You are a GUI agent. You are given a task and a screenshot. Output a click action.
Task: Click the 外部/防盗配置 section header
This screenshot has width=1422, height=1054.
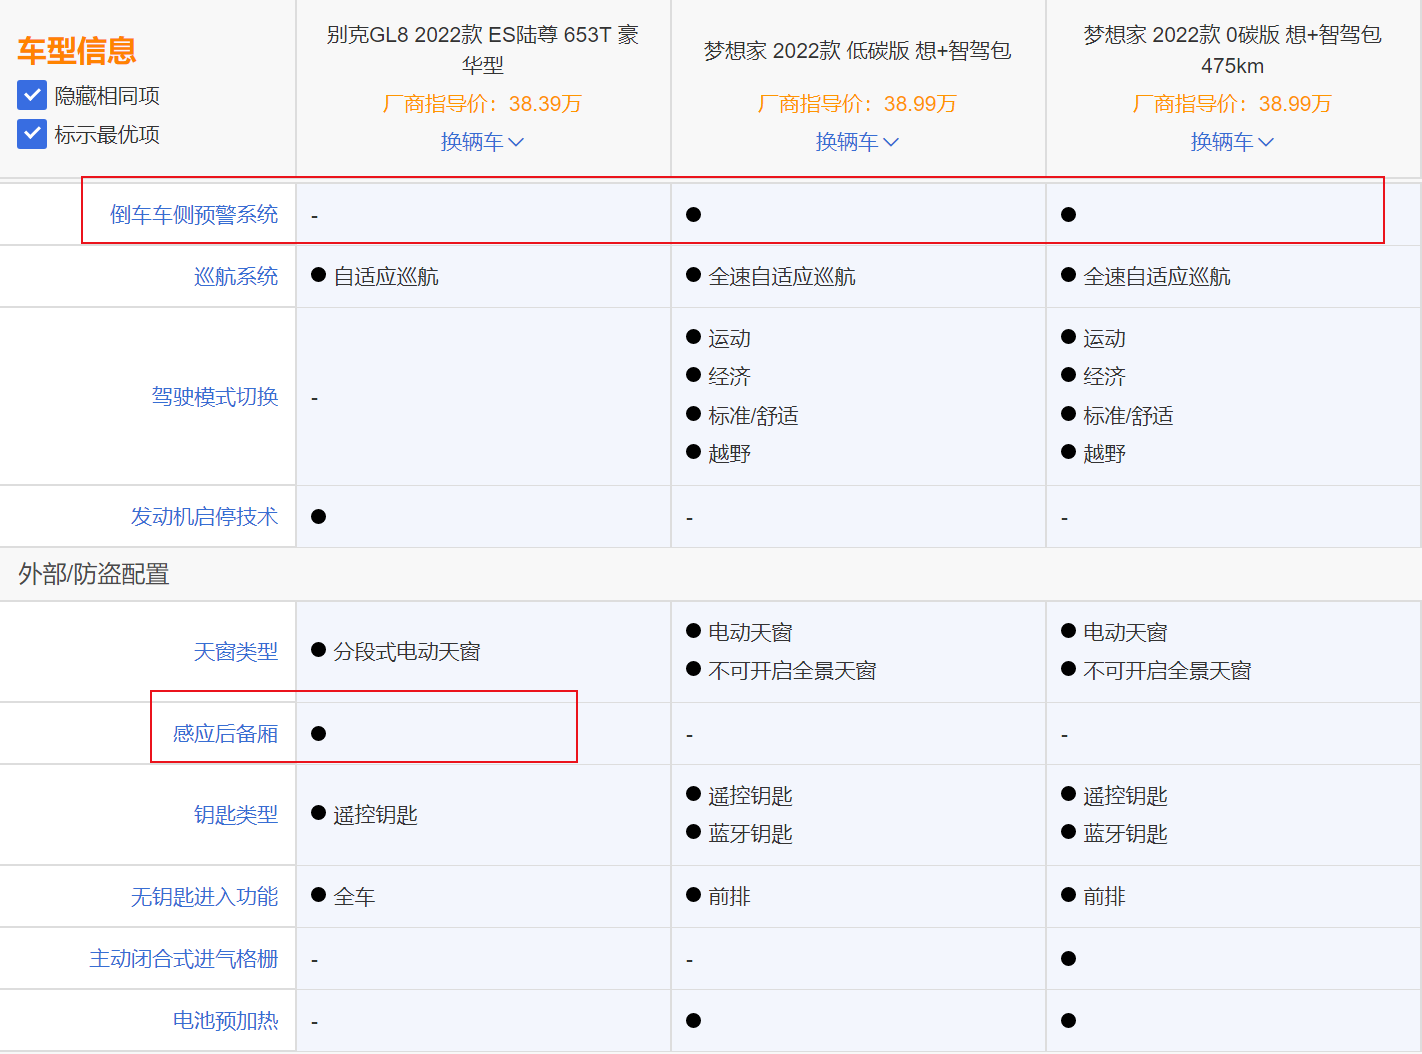91,575
